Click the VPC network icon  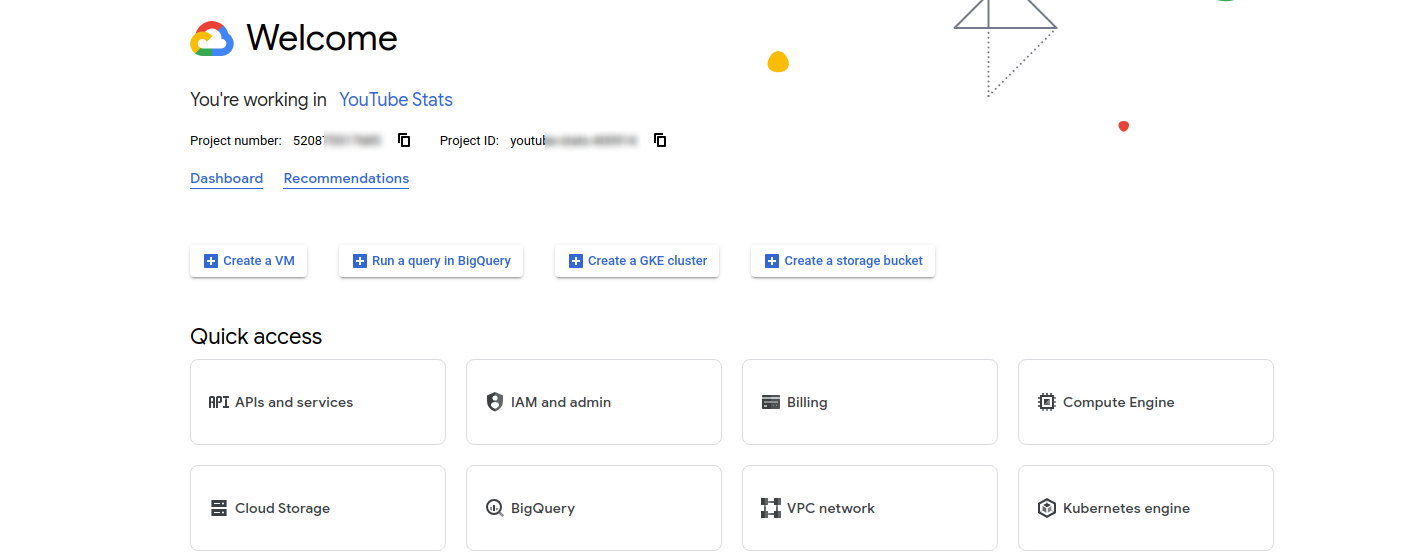770,508
